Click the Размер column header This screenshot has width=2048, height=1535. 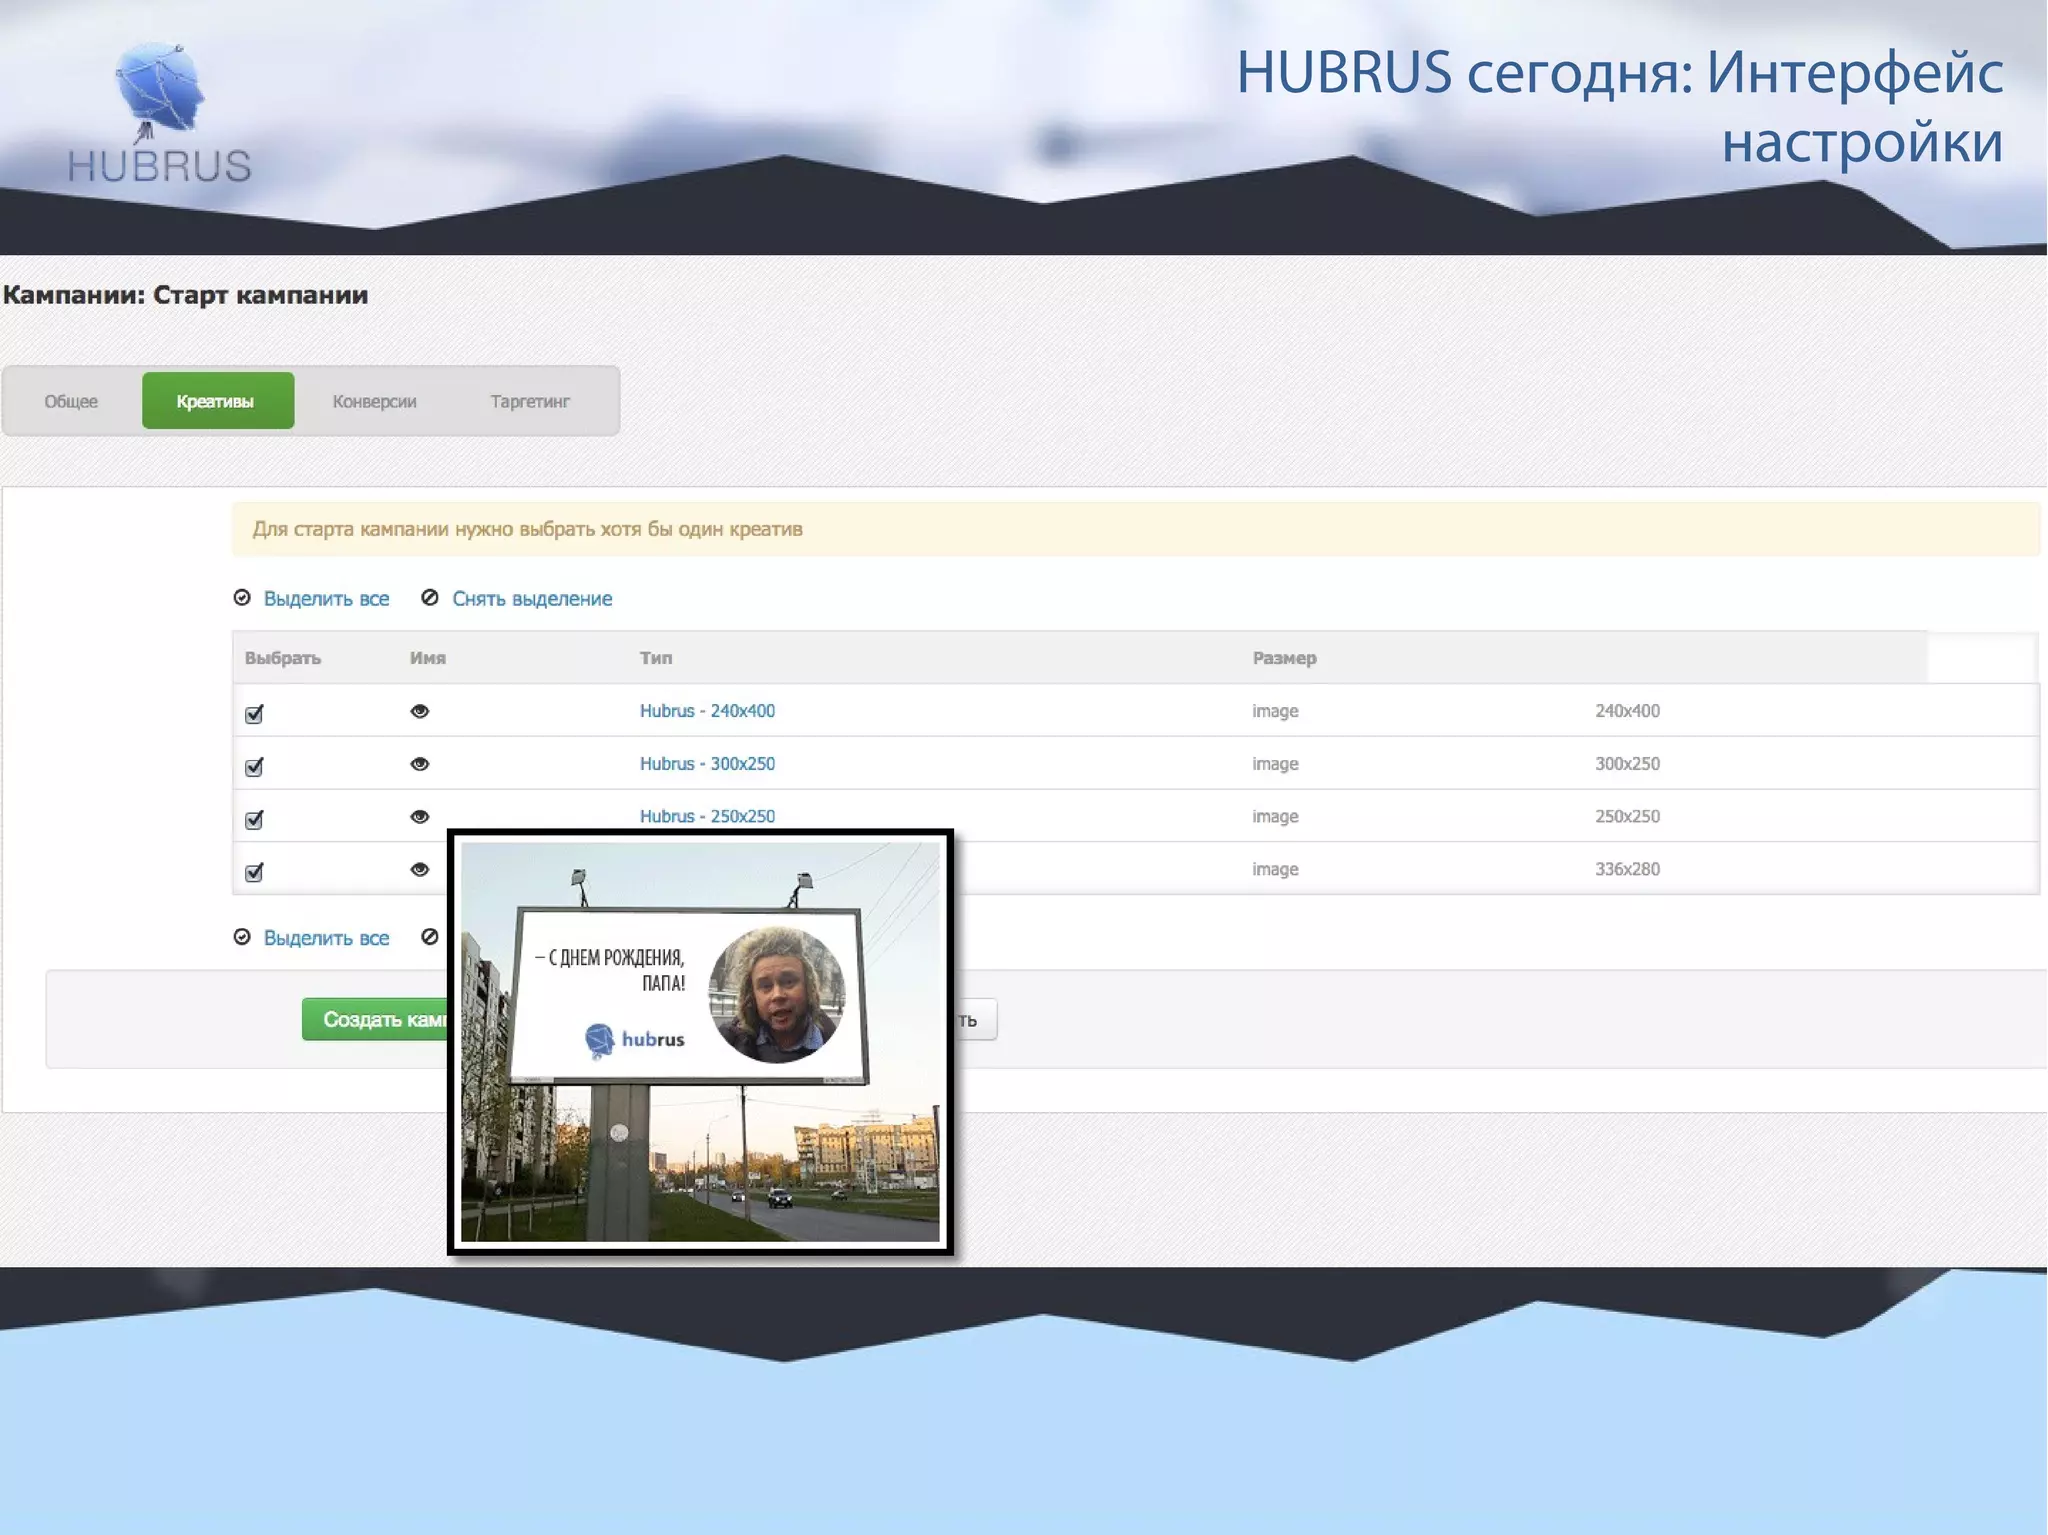point(1284,658)
